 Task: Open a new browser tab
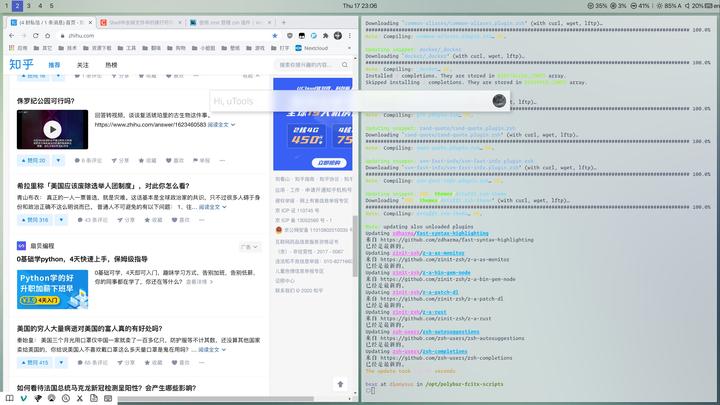pyautogui.click(x=283, y=22)
